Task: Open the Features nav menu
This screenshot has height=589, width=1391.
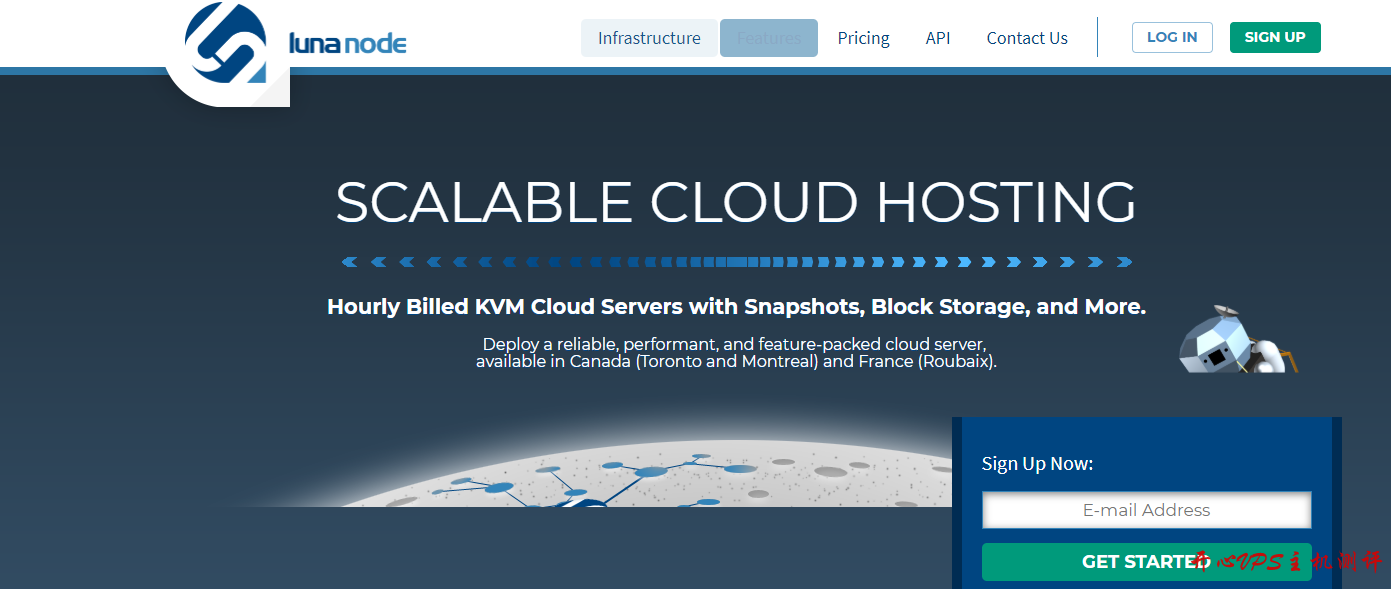Action: [x=768, y=38]
